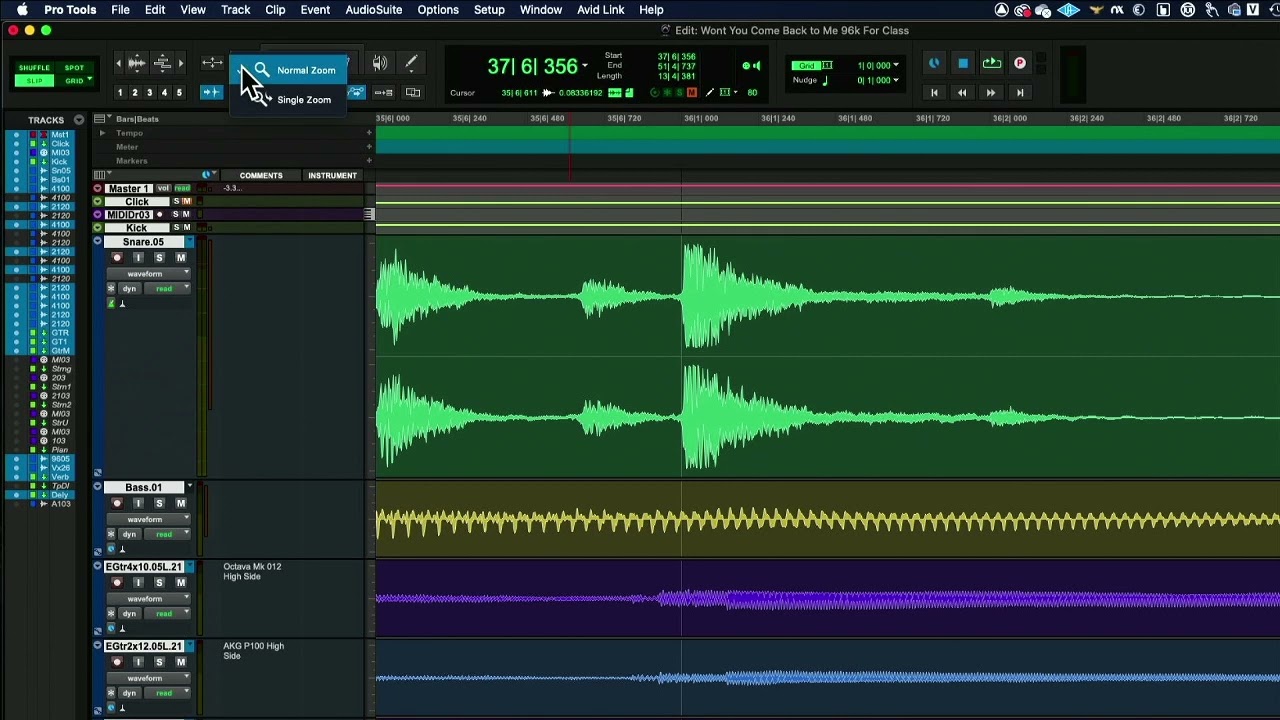
Task: Recall zoom preset 1
Action: (x=119, y=93)
